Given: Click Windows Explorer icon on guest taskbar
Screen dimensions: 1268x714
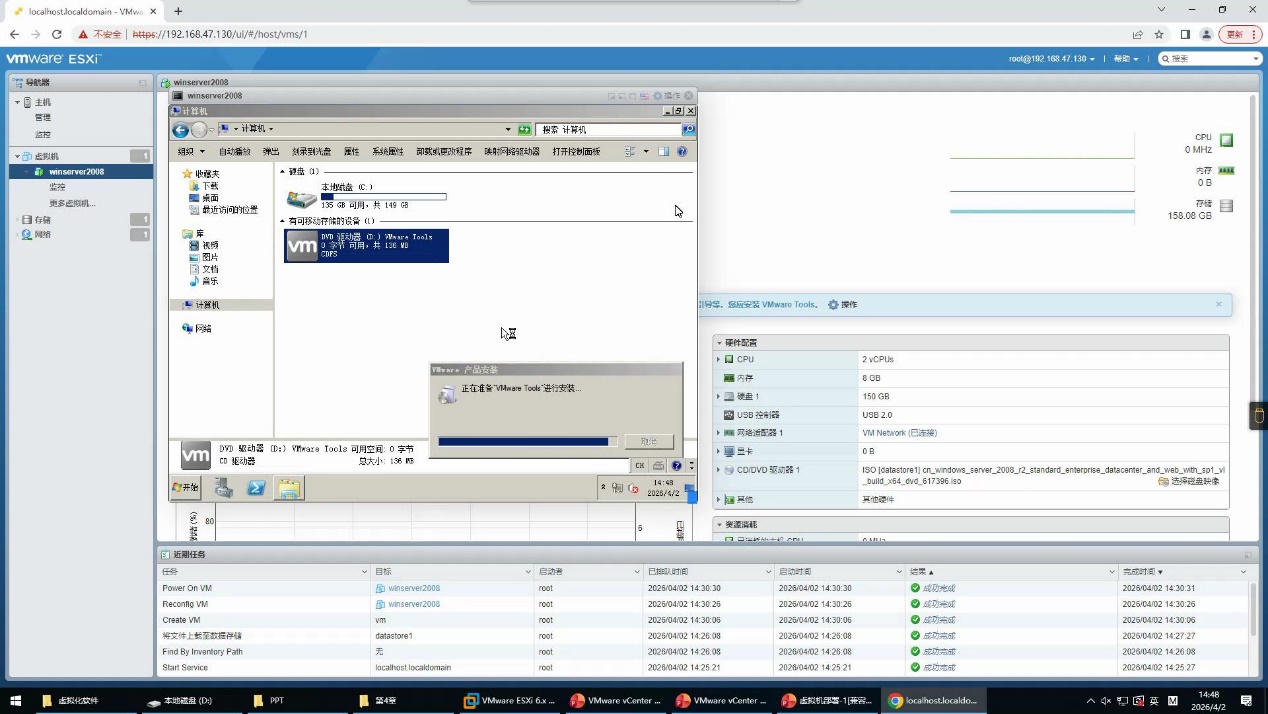Looking at the screenshot, I should click(x=289, y=488).
